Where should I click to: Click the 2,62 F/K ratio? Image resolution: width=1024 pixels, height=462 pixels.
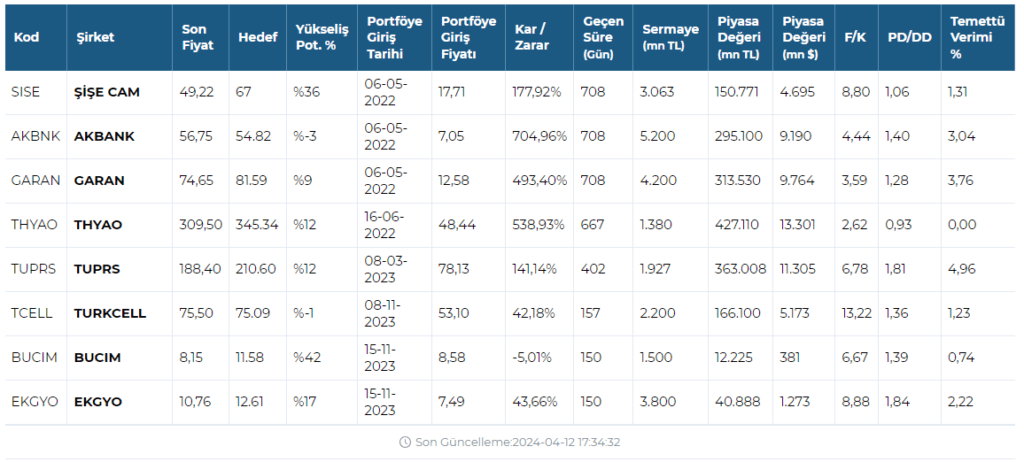pyautogui.click(x=855, y=225)
